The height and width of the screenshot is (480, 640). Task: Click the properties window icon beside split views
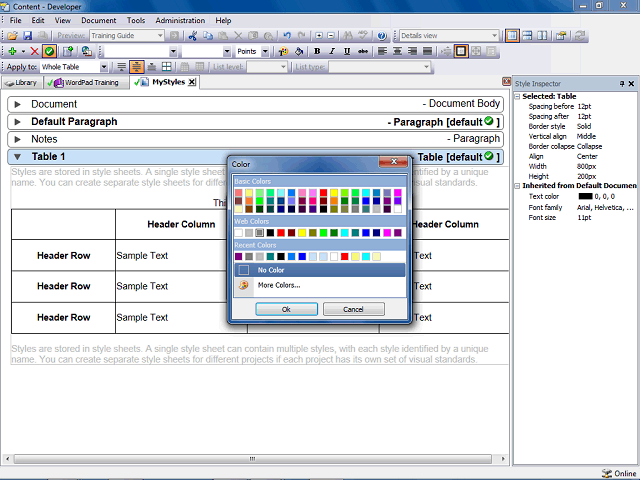point(561,36)
